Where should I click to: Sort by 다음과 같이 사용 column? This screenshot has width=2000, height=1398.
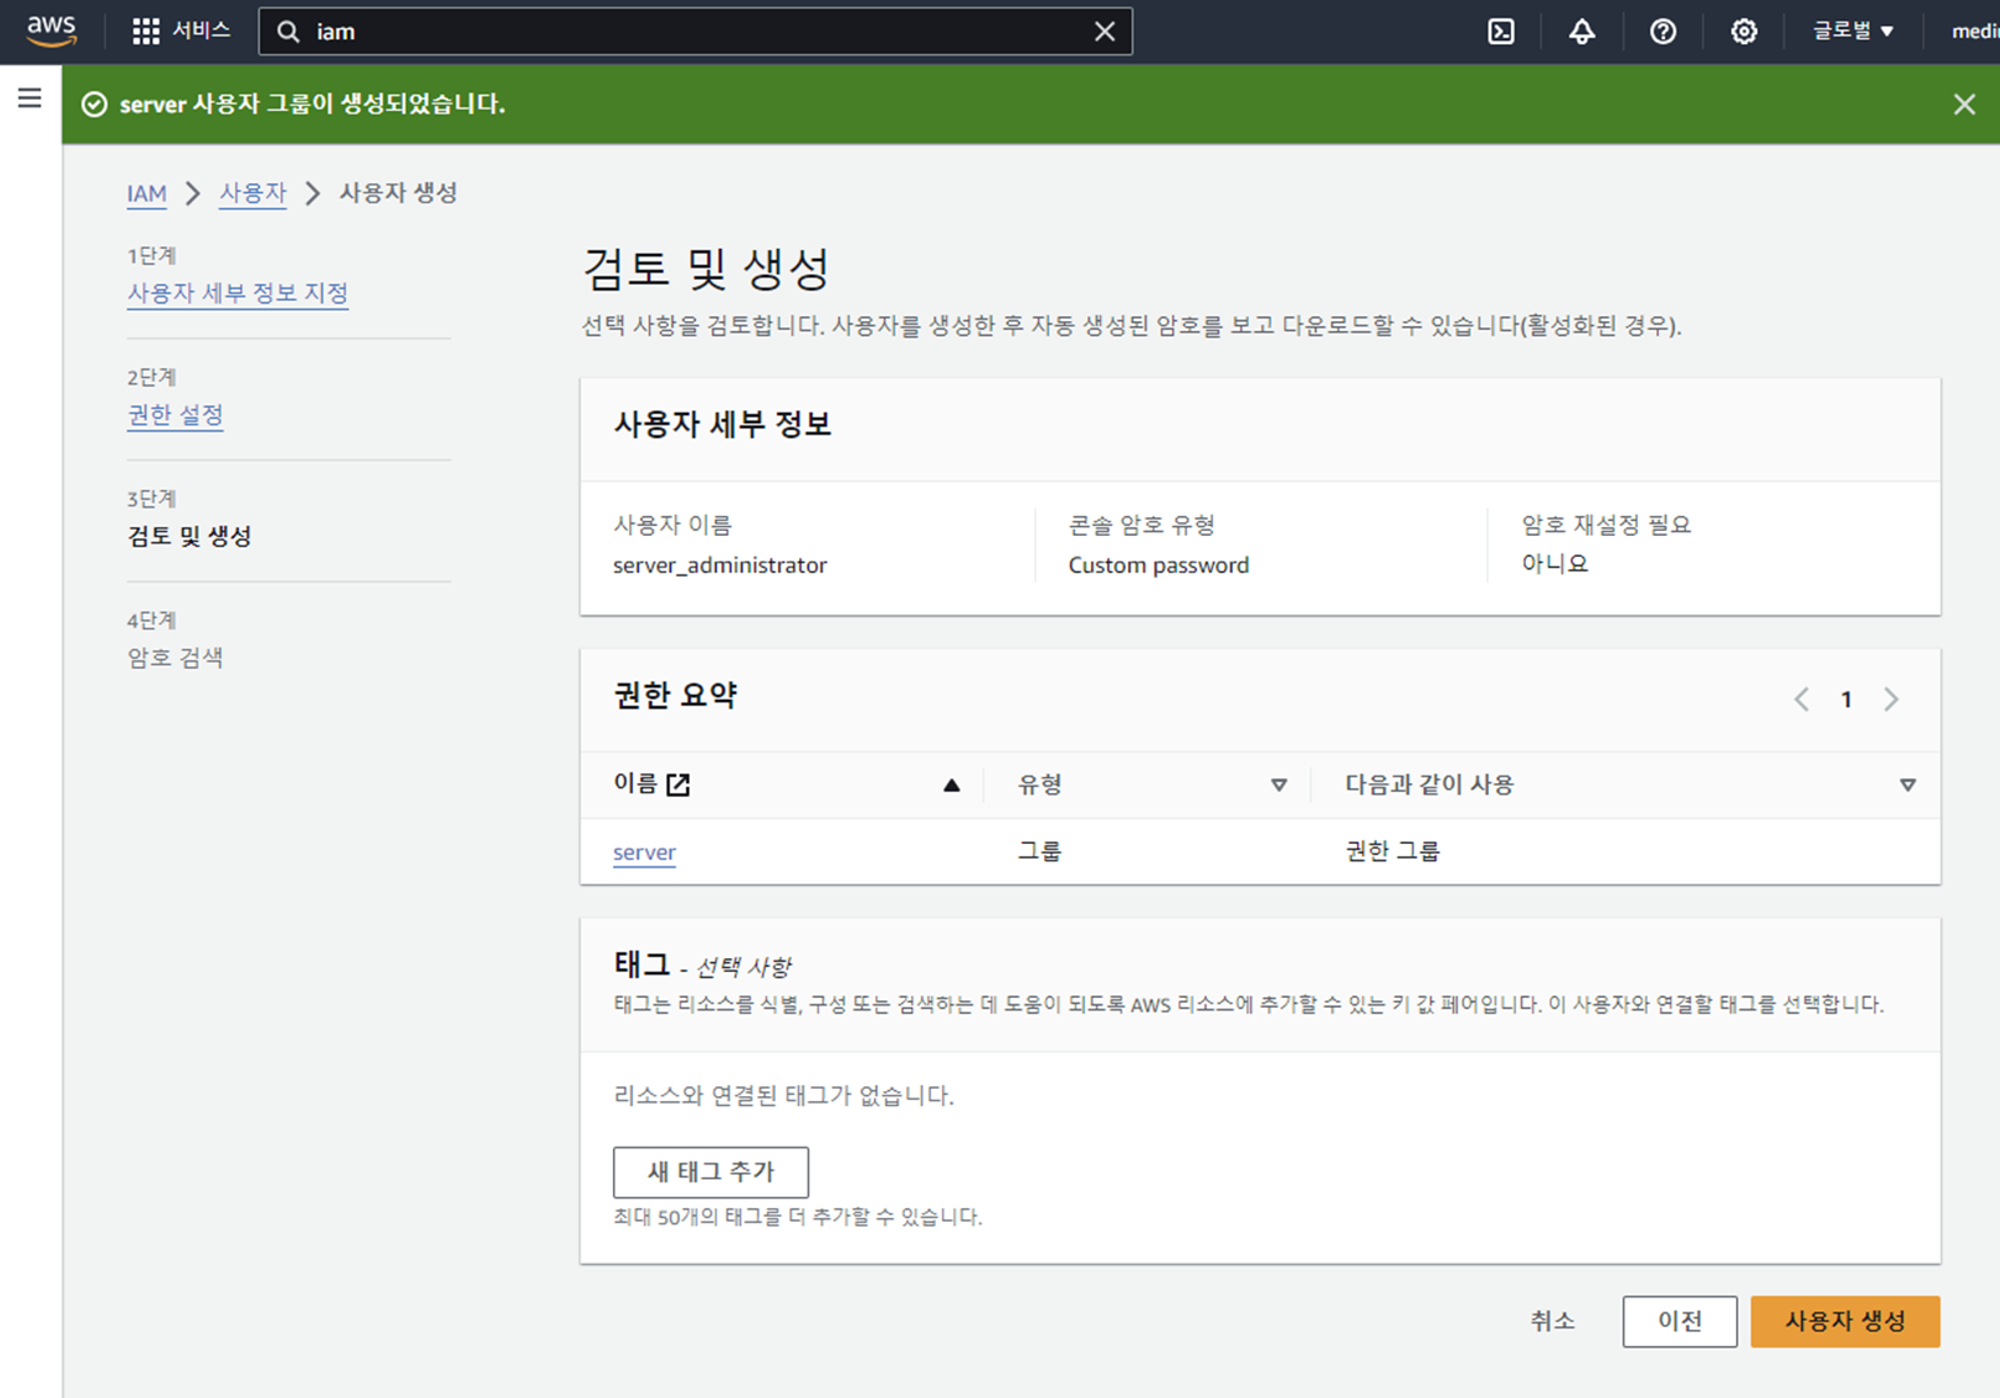coord(1907,785)
